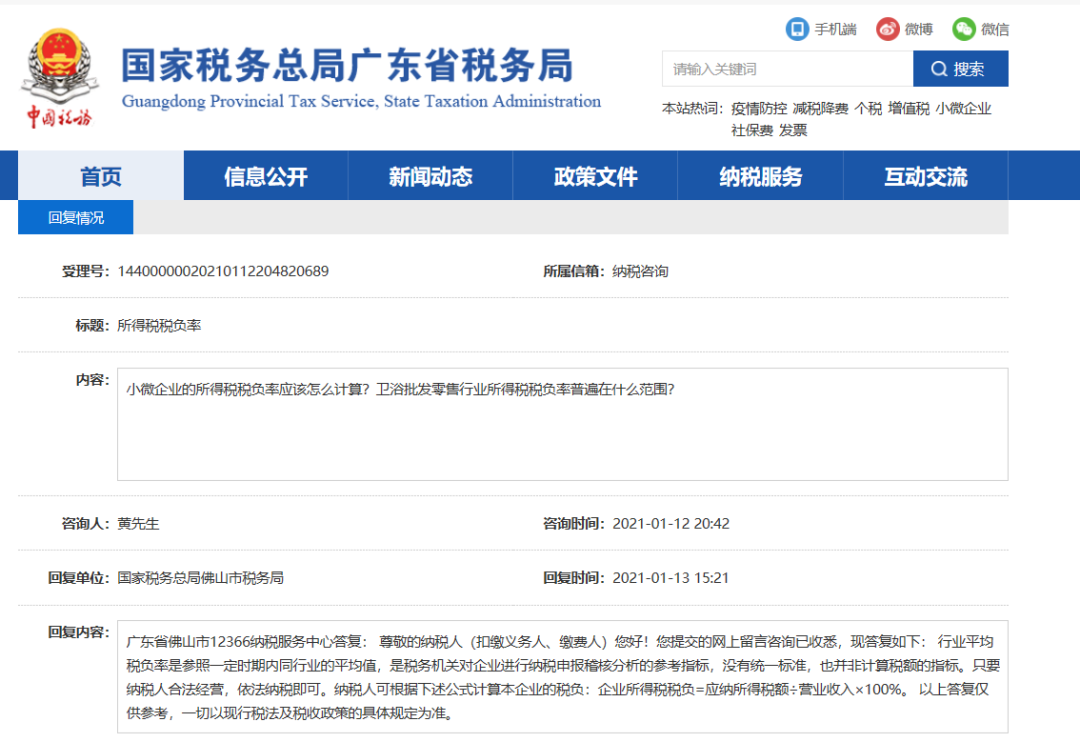1080x742 pixels.
Task: Open the 增值税 keyword link
Action: pyautogui.click(x=907, y=107)
